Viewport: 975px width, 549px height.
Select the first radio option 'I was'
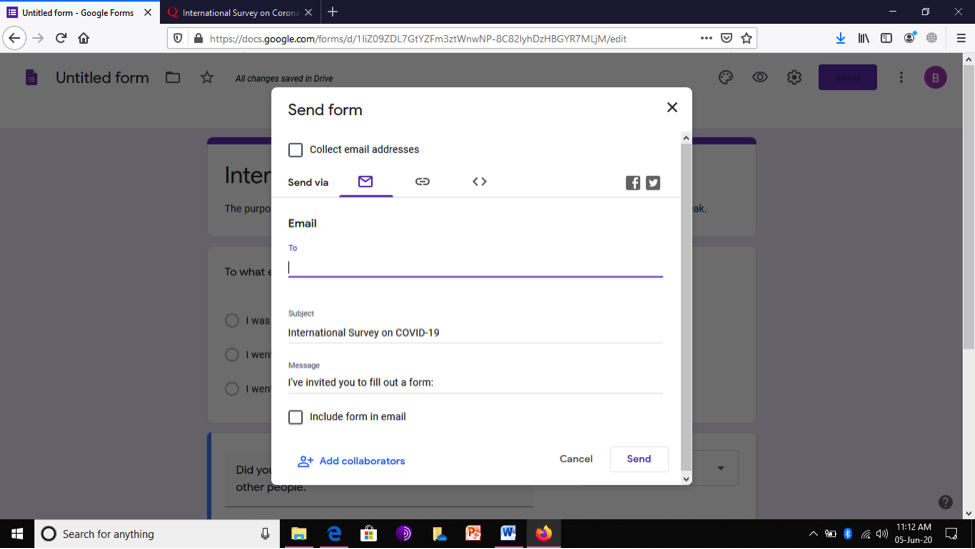coord(232,320)
